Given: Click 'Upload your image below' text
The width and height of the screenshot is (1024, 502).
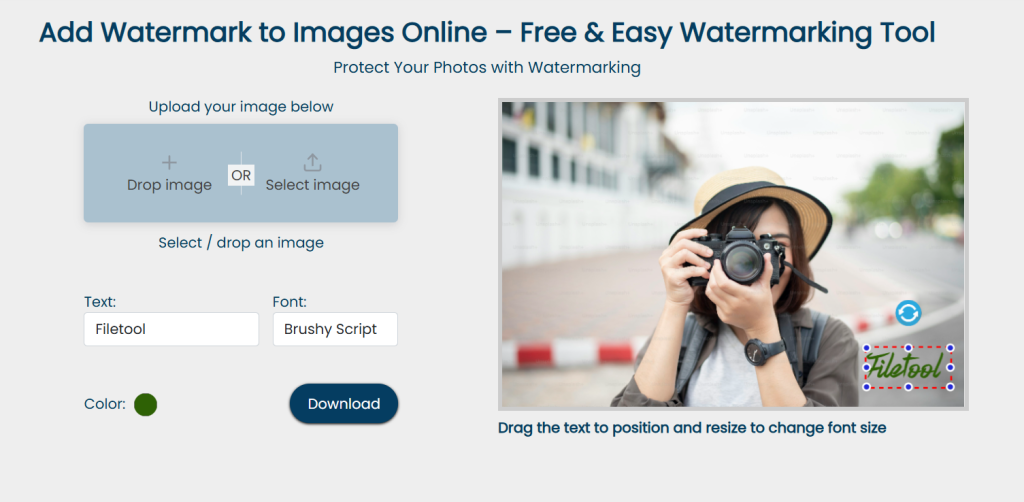Looking at the screenshot, I should point(241,106).
